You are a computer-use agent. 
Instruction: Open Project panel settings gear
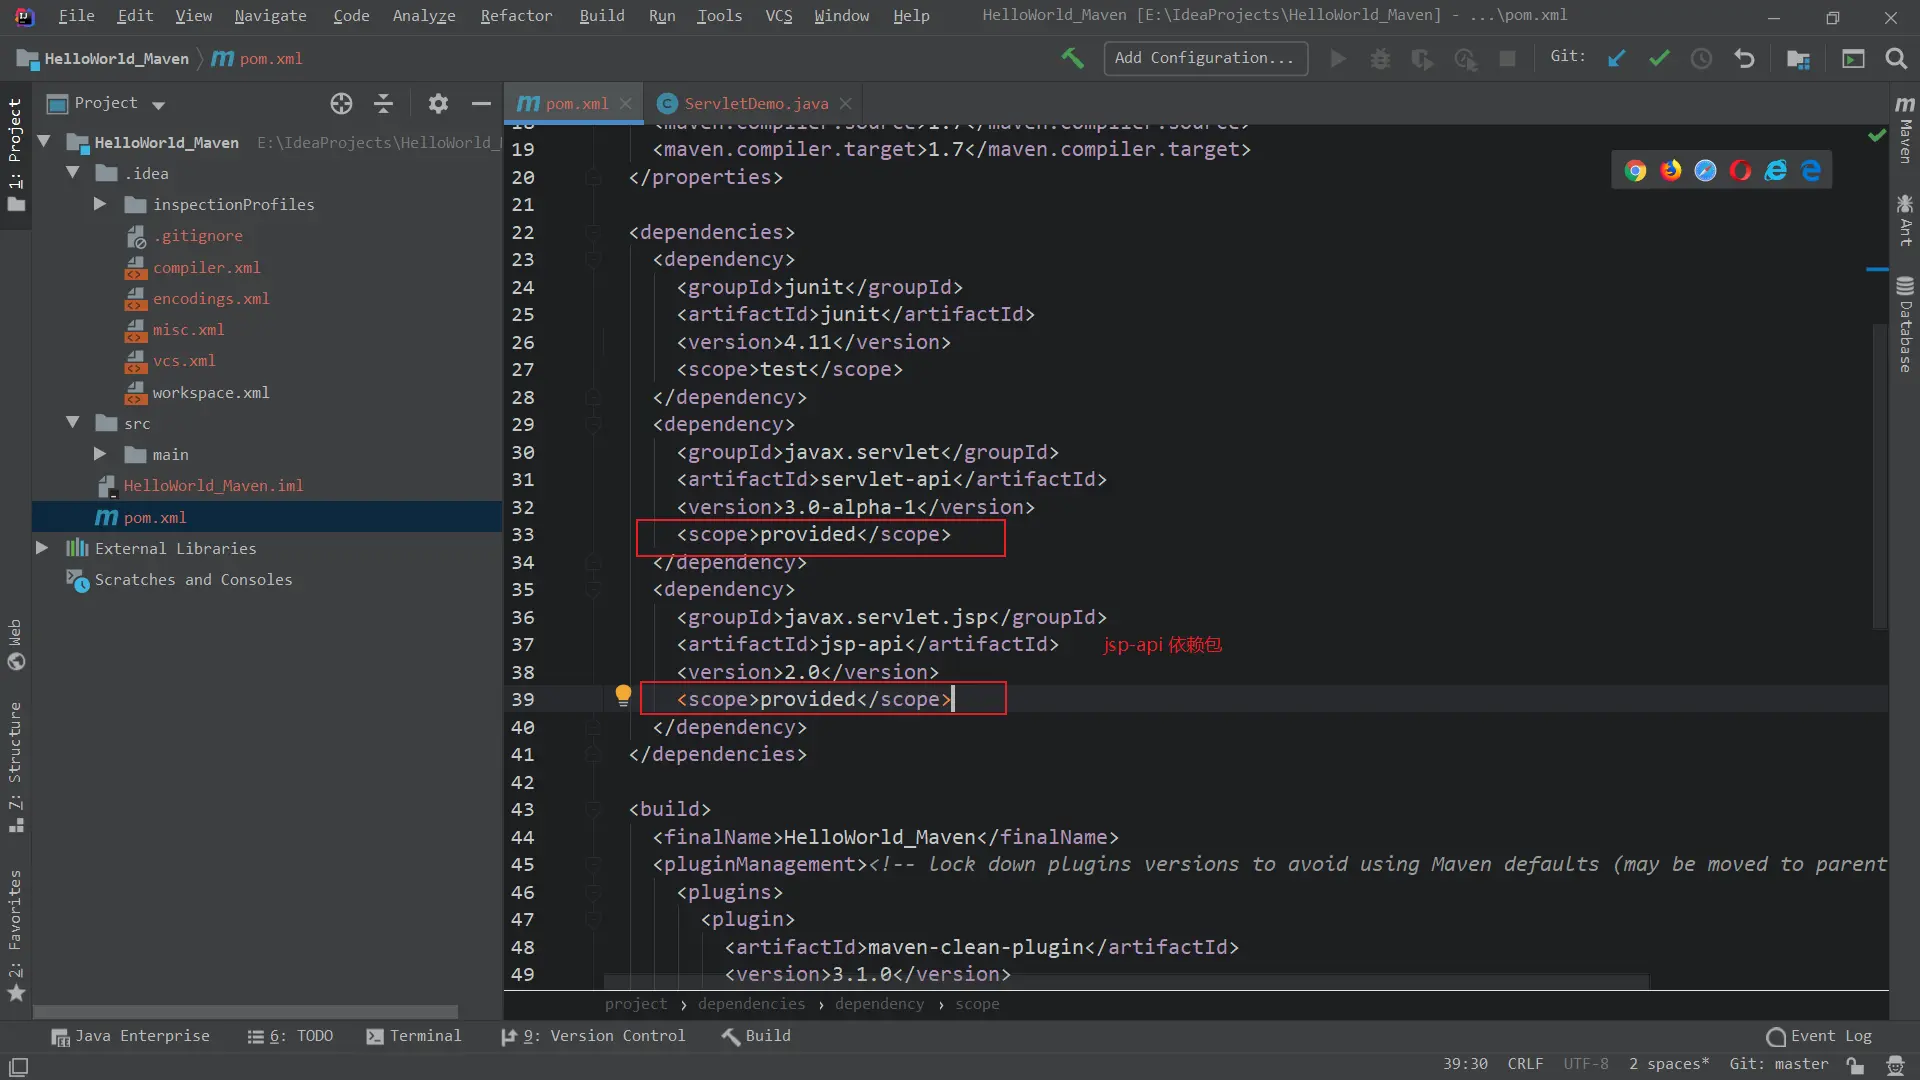point(438,103)
